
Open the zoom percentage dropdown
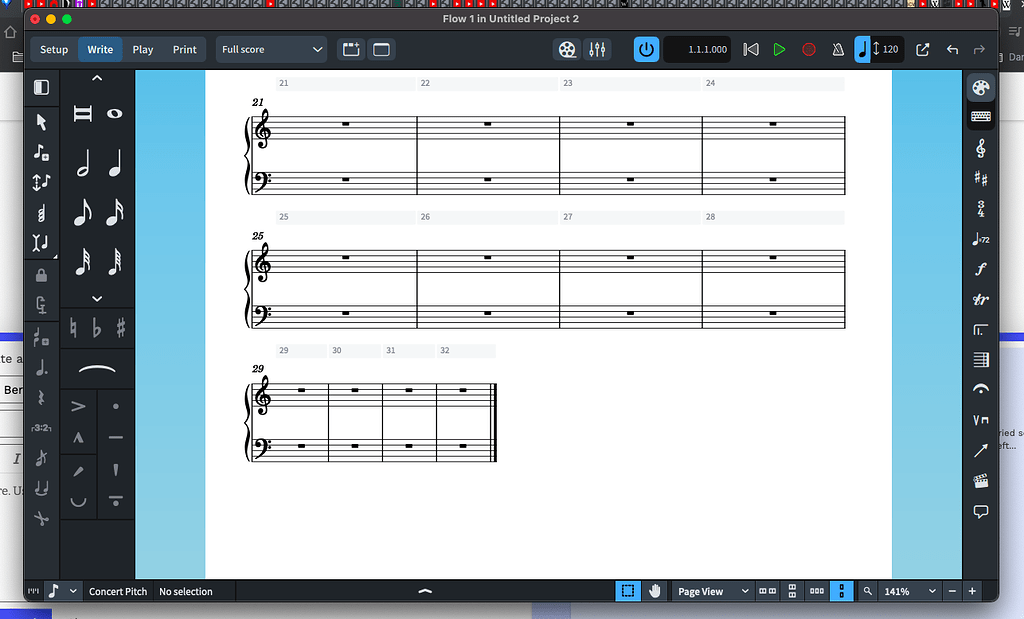tap(903, 591)
